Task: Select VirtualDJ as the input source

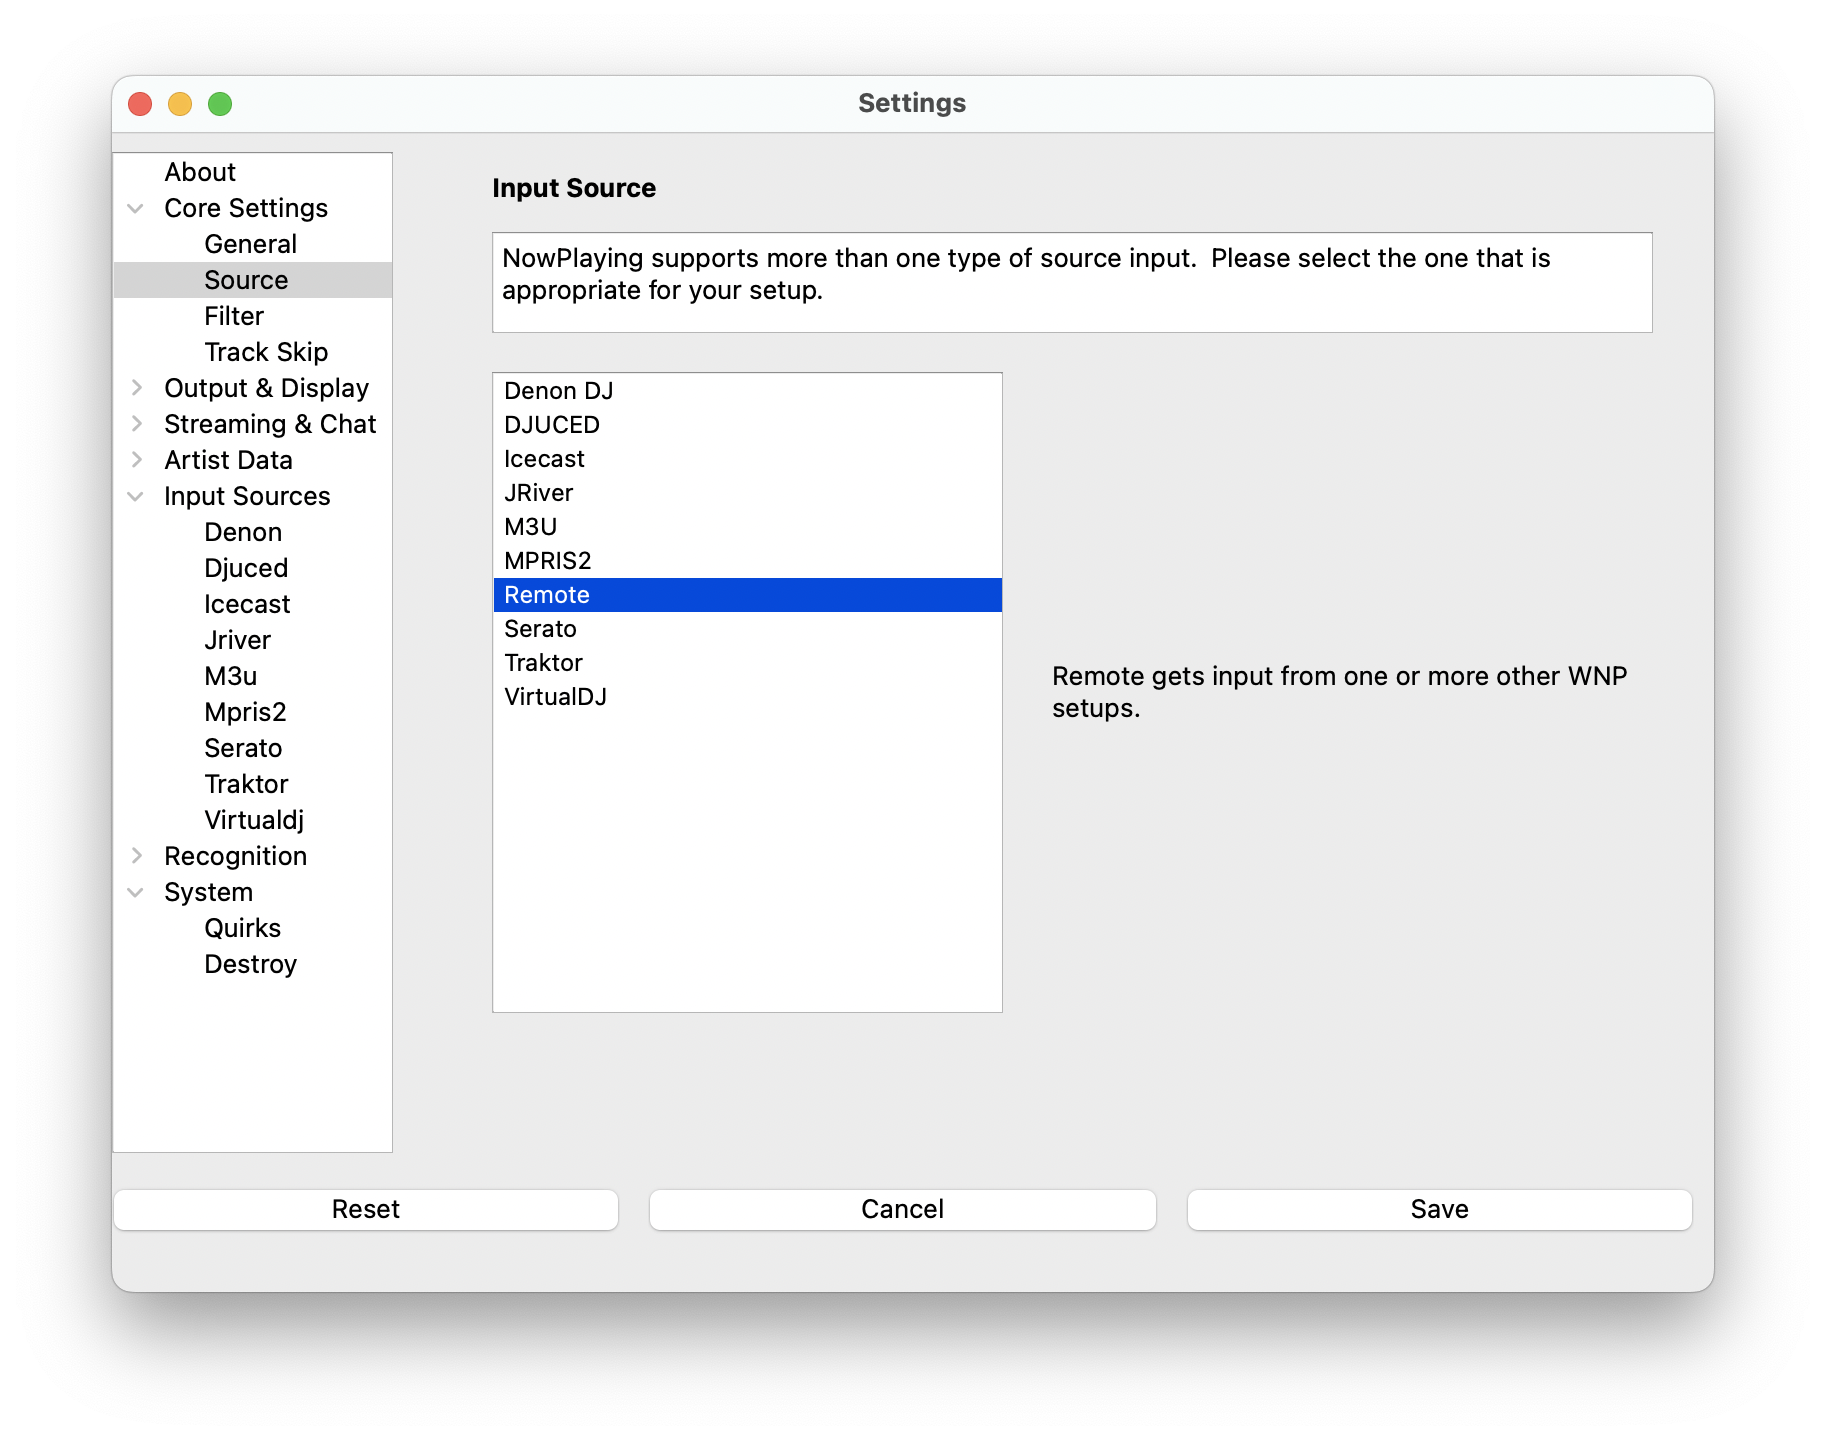Action: pos(555,697)
